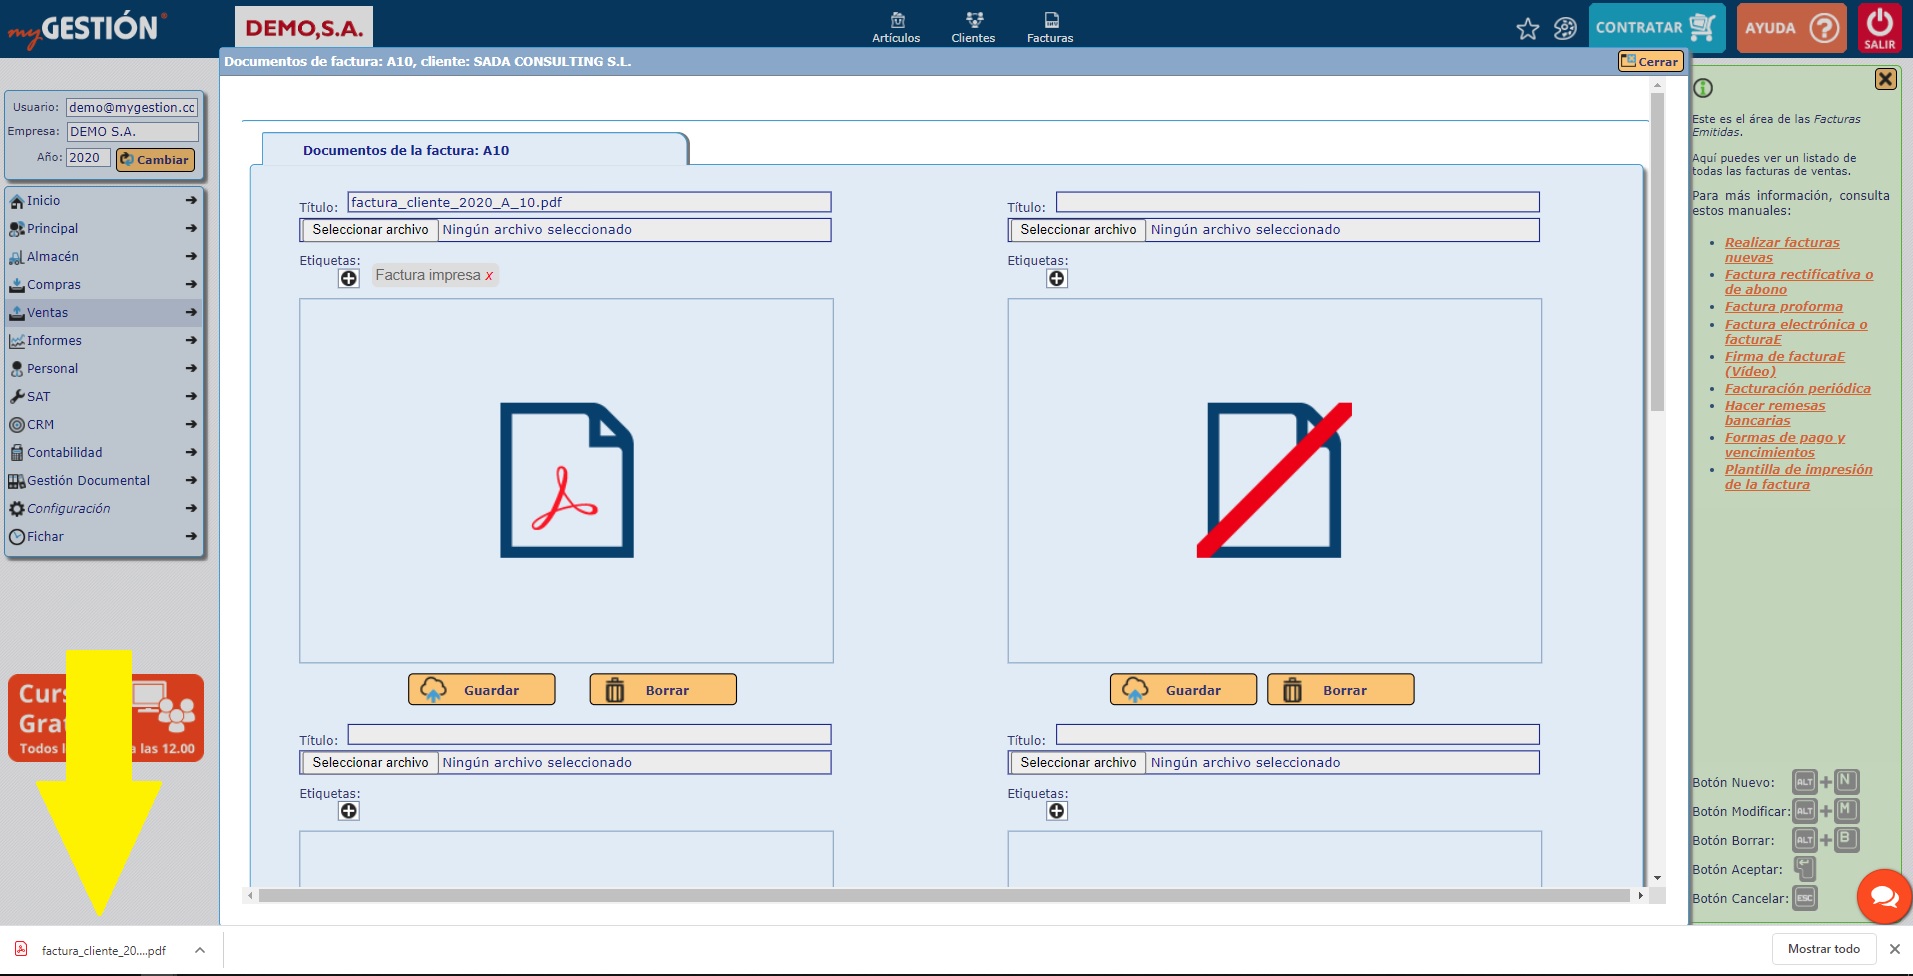
Task: Open the color palette theme icon
Action: pyautogui.click(x=1565, y=29)
